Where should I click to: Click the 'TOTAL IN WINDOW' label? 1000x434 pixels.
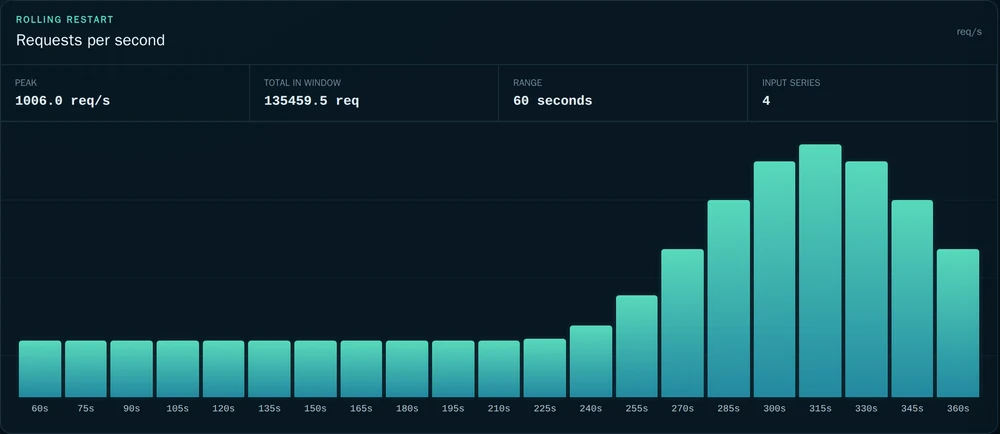tap(302, 83)
